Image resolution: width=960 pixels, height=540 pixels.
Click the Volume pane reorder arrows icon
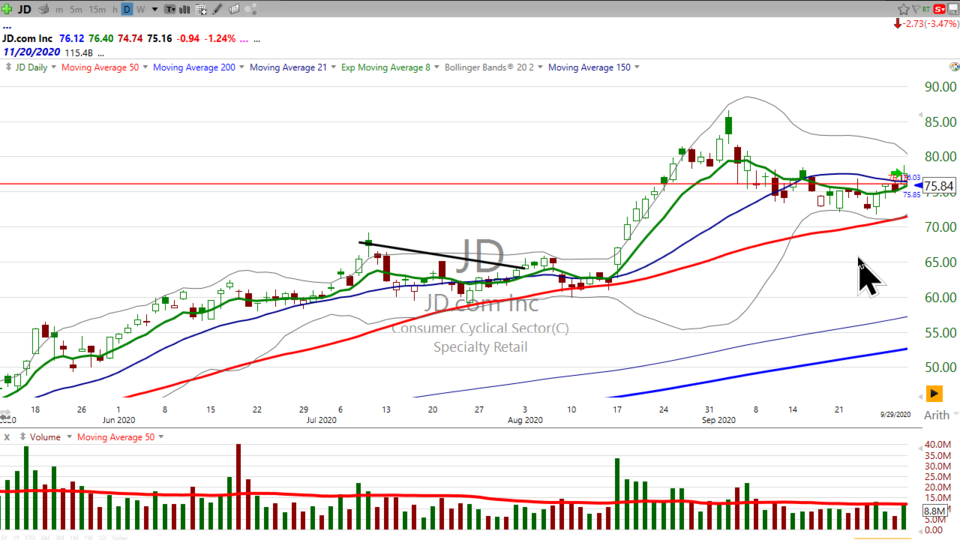point(22,437)
